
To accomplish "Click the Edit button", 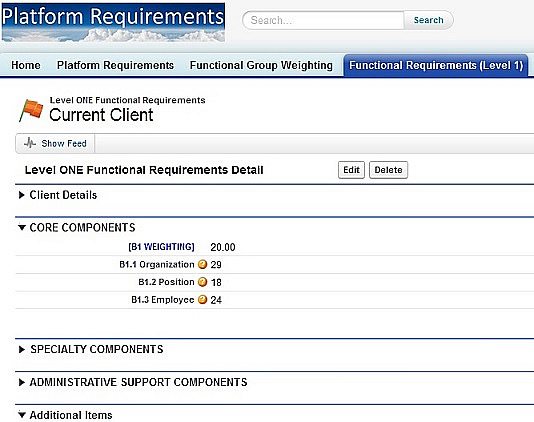I will pos(351,170).
